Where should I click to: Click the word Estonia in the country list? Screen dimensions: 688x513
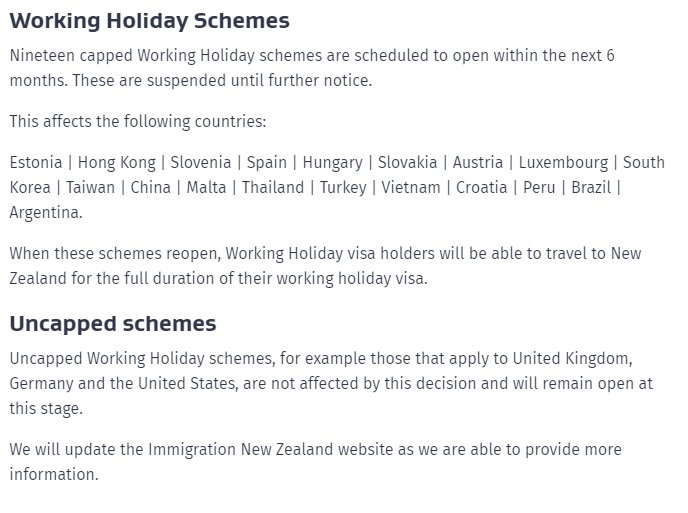click(x=35, y=162)
